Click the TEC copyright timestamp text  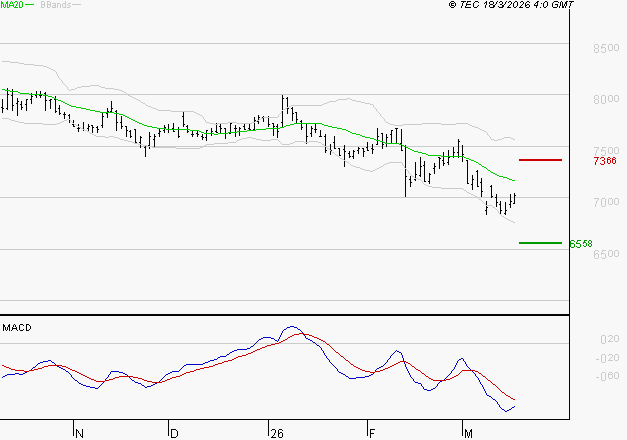pyautogui.click(x=511, y=5)
